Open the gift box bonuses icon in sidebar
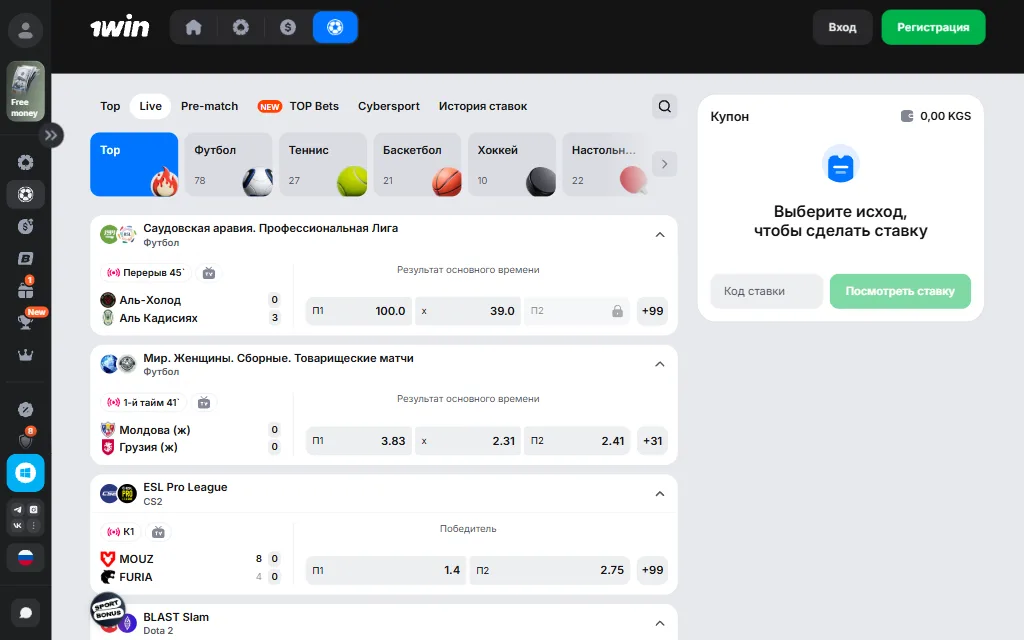 (x=25, y=289)
